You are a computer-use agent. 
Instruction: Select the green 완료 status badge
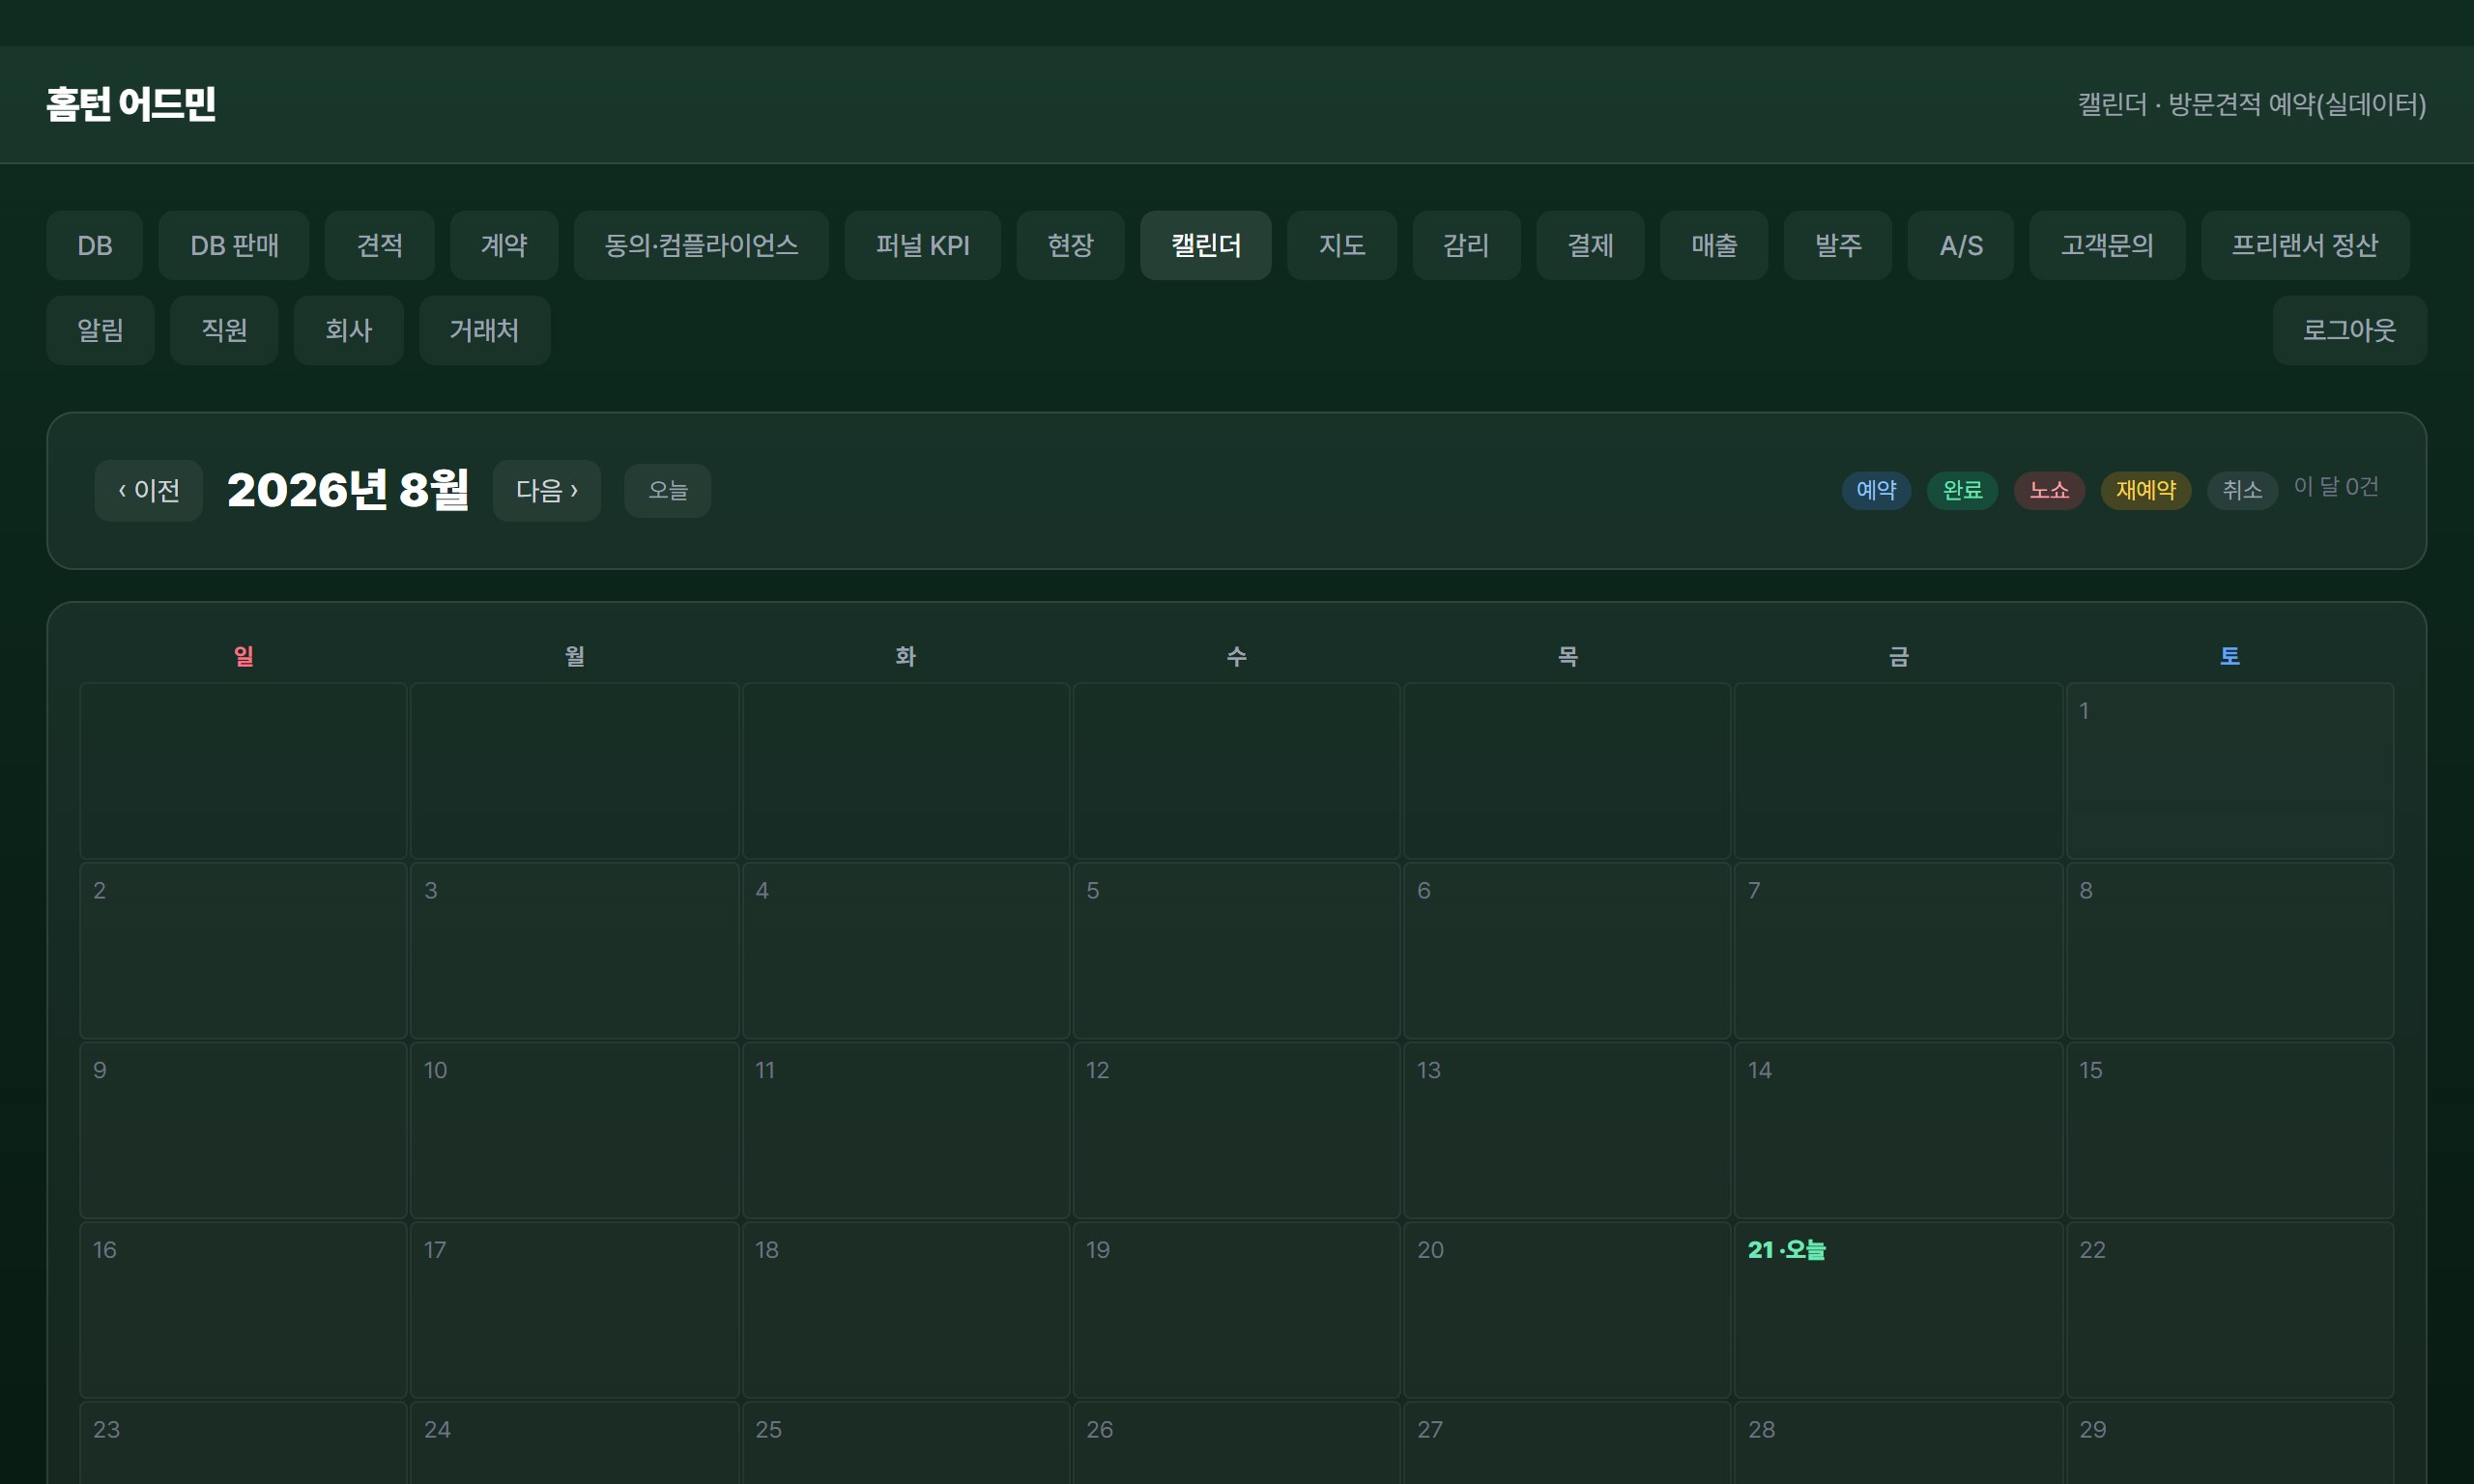tap(1962, 490)
